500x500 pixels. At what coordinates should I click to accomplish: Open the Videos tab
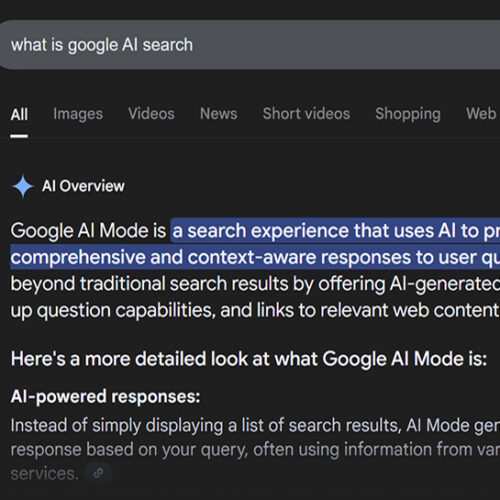point(151,114)
